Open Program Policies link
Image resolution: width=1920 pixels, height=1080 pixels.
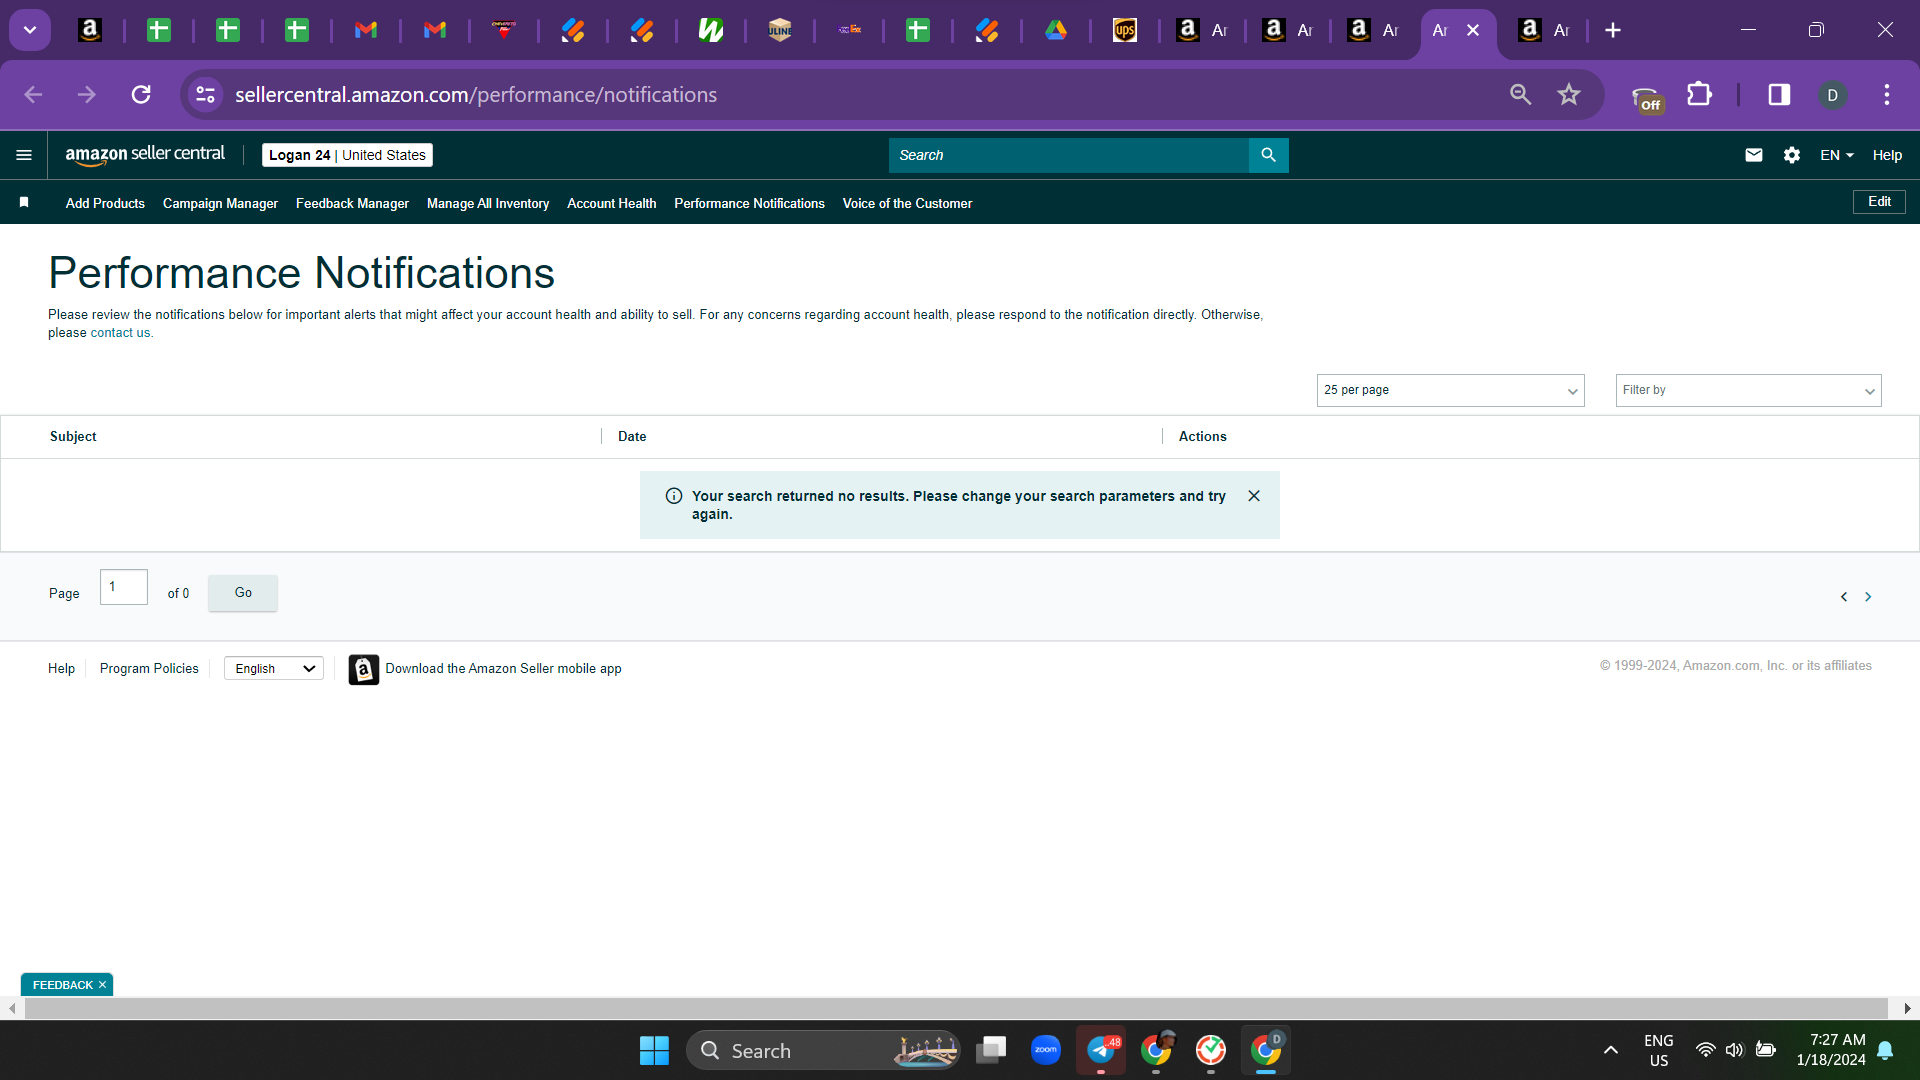[x=149, y=669]
